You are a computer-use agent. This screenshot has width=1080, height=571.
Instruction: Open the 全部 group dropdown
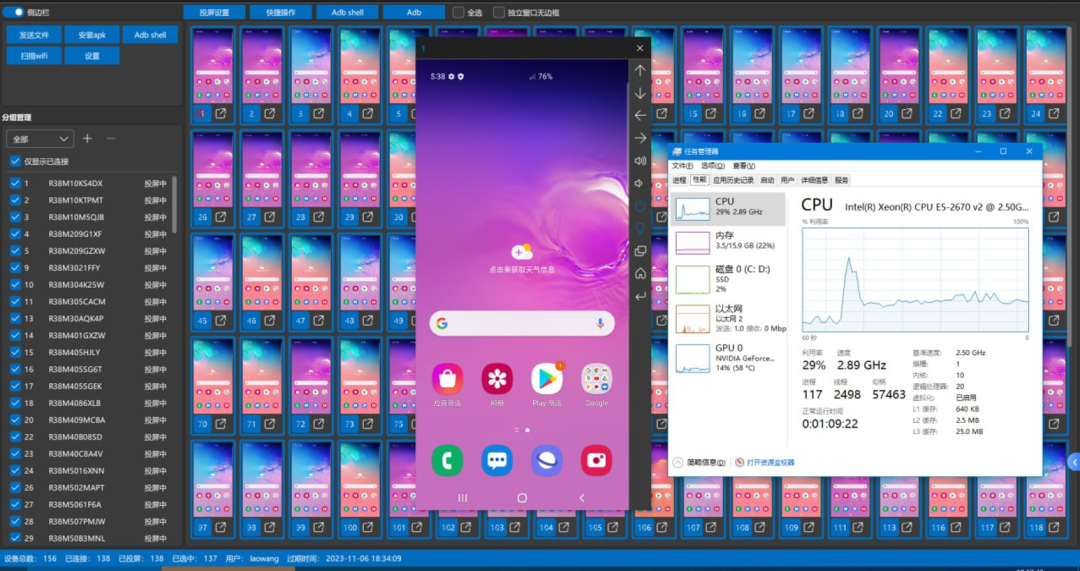40,139
